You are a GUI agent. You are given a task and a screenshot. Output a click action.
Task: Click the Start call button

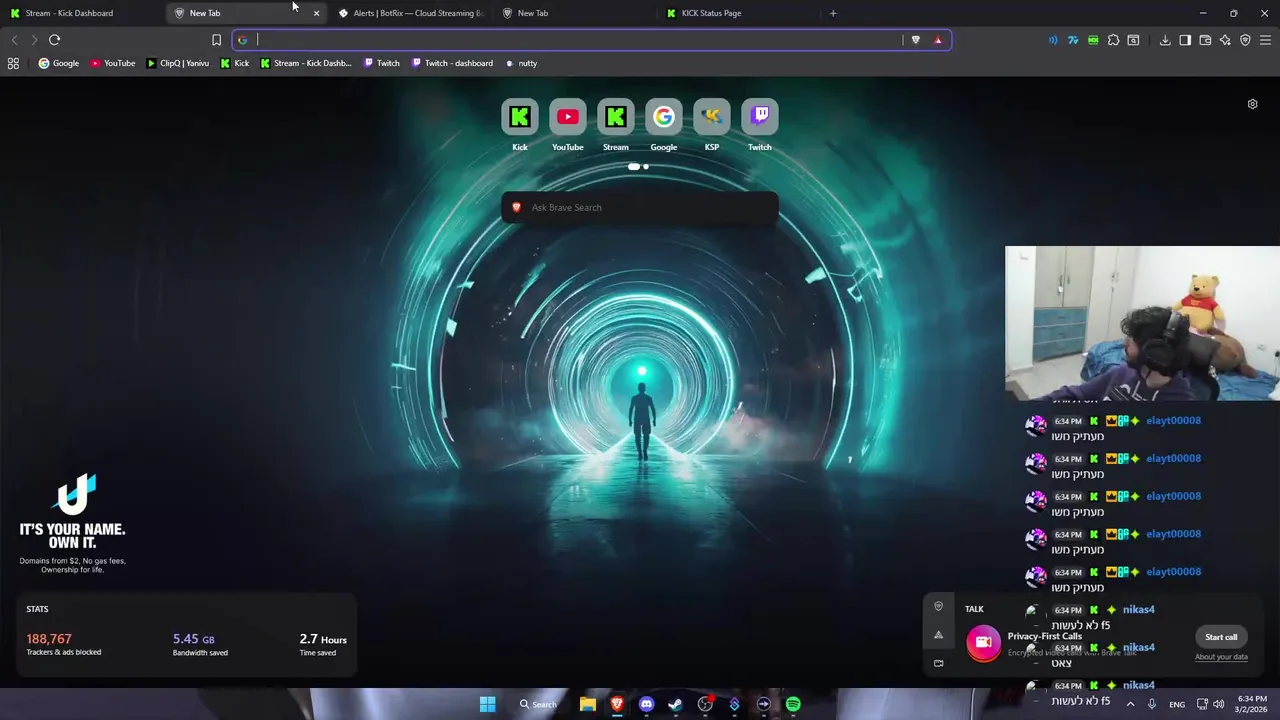[x=1220, y=637]
